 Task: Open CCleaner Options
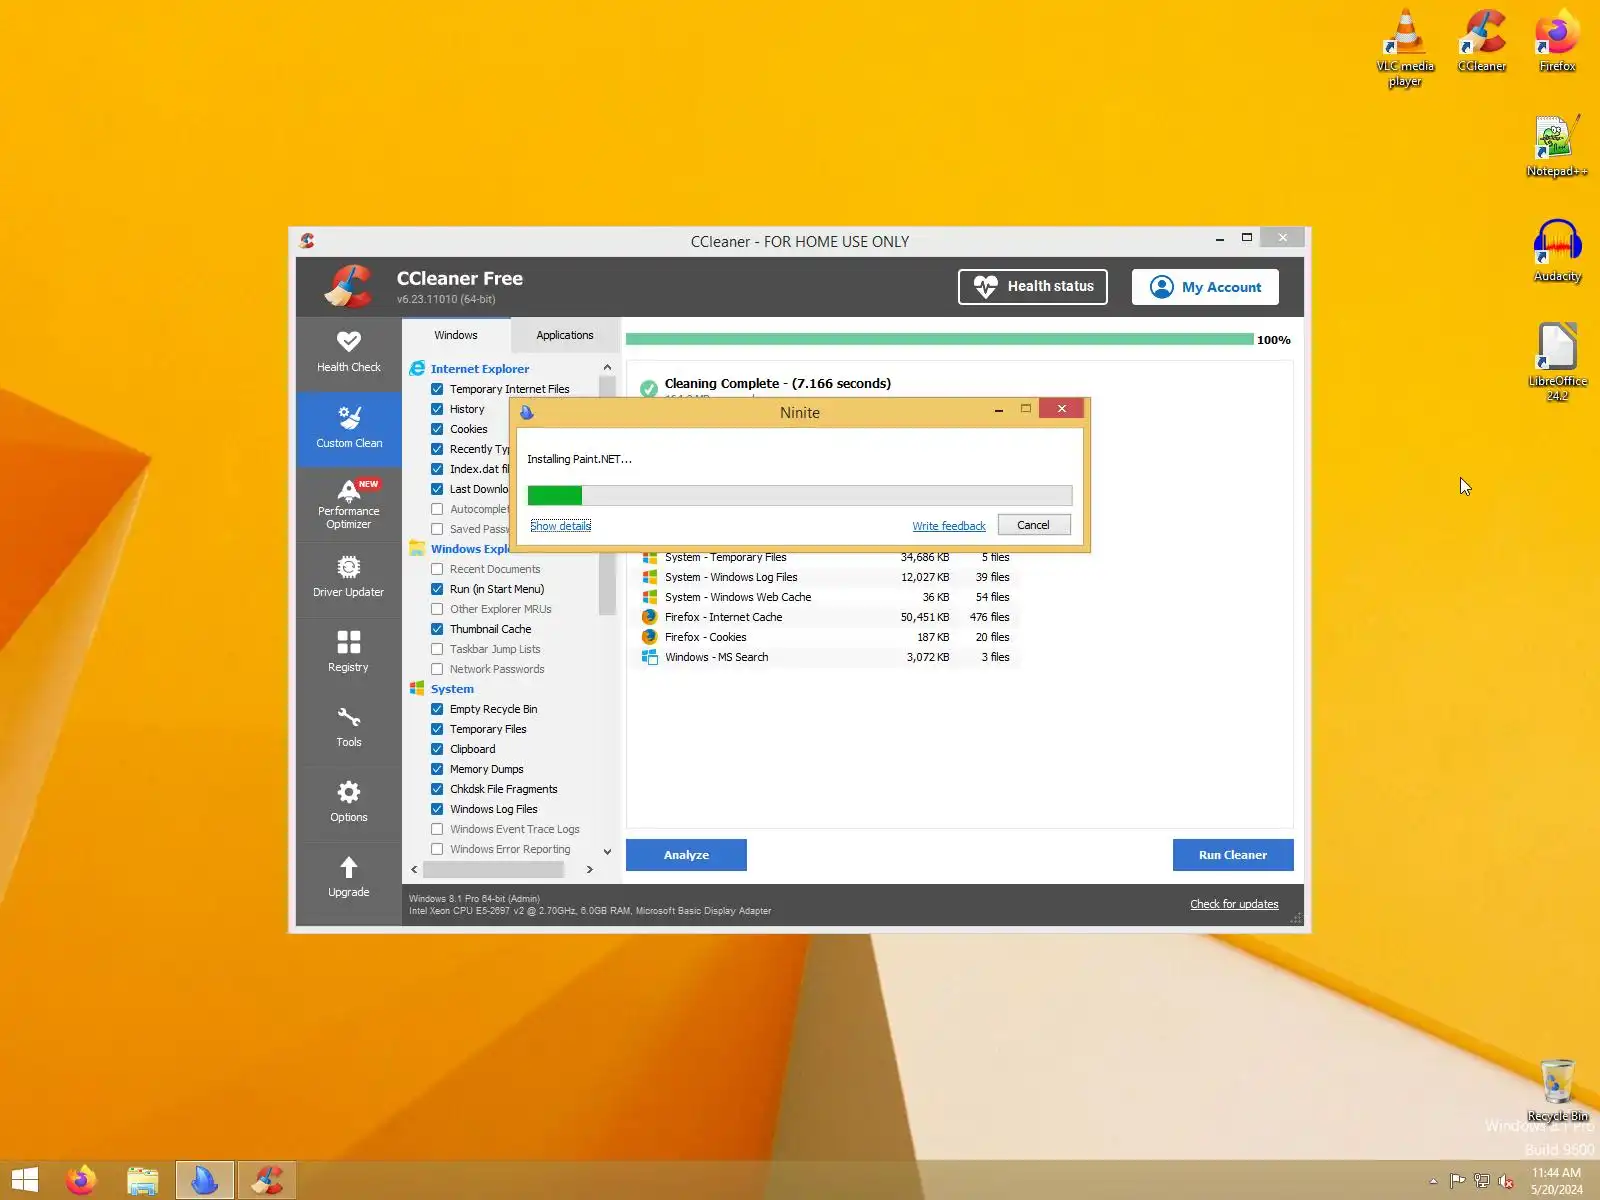click(x=348, y=804)
